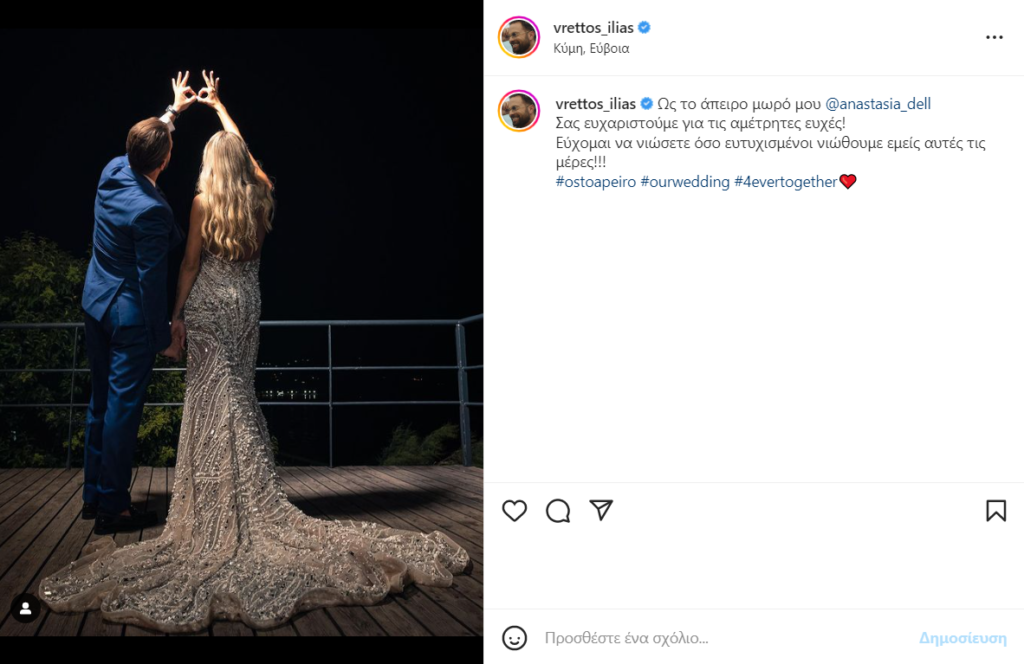Open the #ourwedding hashtag
The image size is (1024, 664).
[685, 182]
